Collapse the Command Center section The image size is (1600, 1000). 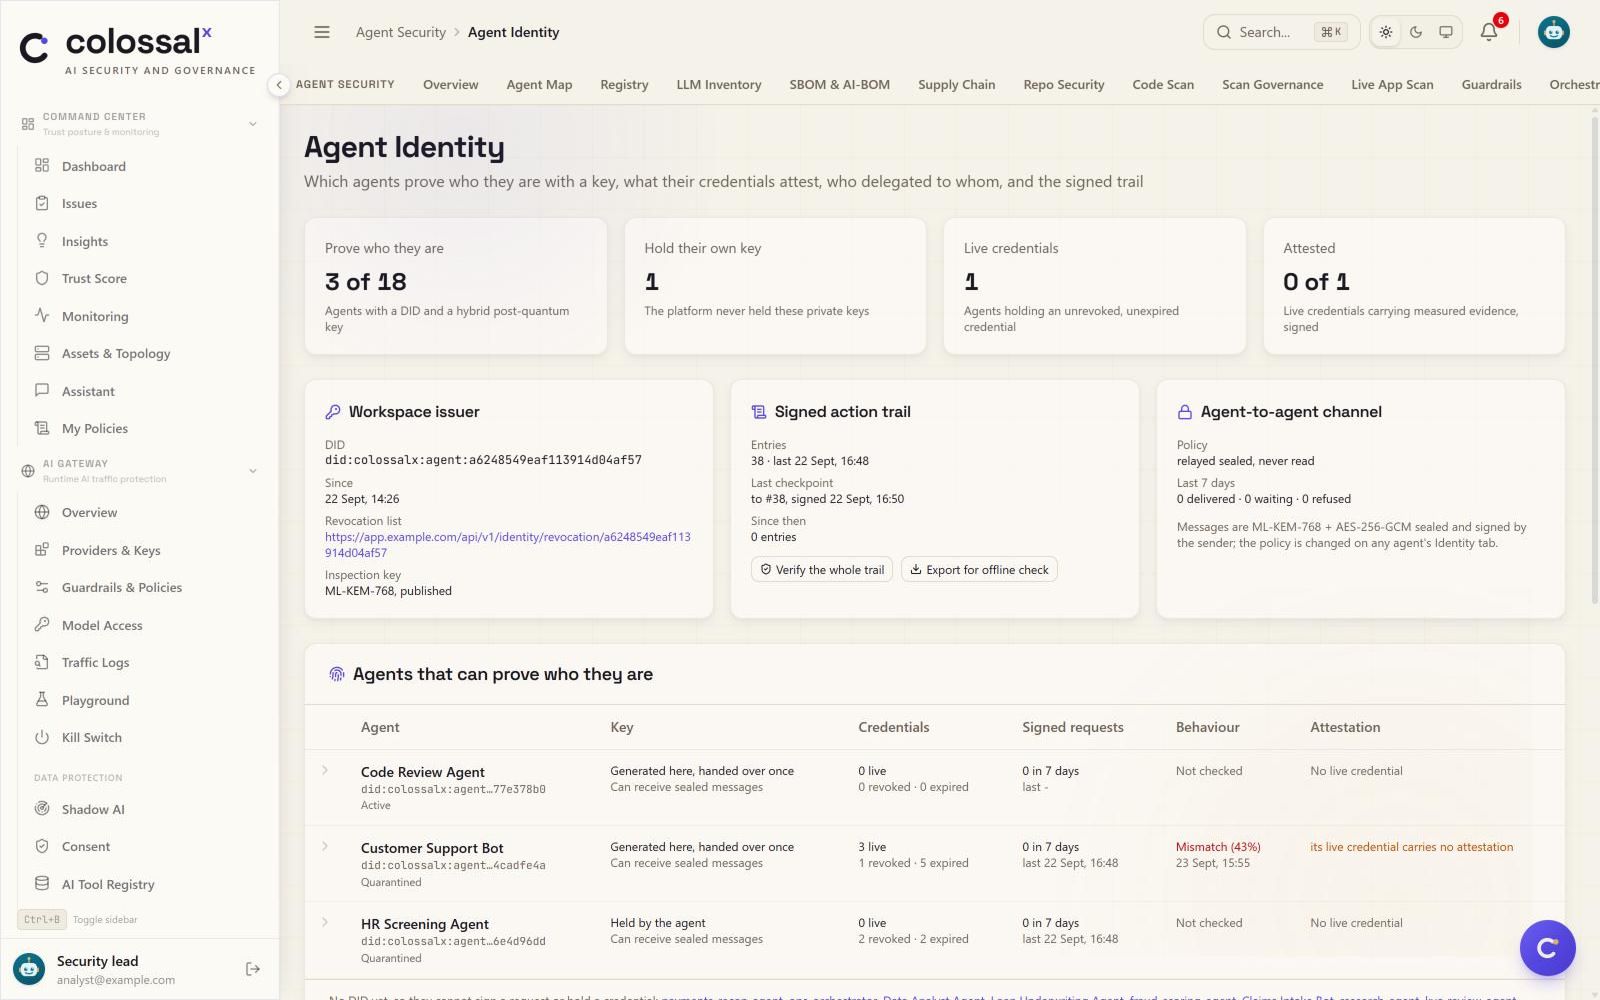point(253,124)
